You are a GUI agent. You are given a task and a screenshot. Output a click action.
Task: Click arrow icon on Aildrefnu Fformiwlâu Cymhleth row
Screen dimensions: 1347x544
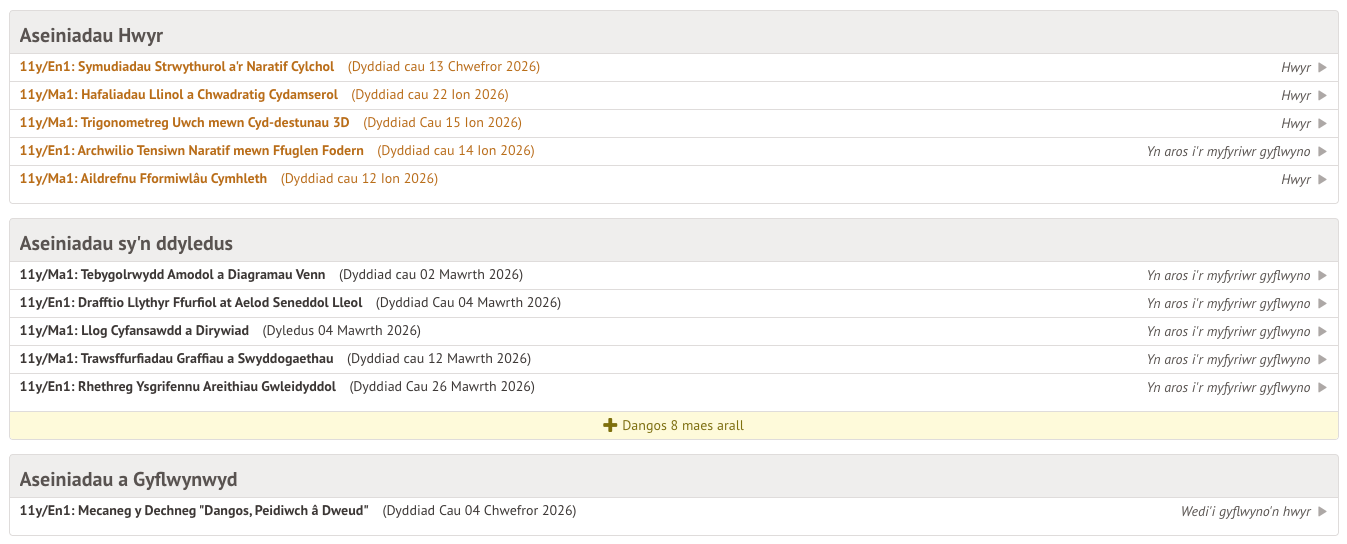coord(1322,180)
